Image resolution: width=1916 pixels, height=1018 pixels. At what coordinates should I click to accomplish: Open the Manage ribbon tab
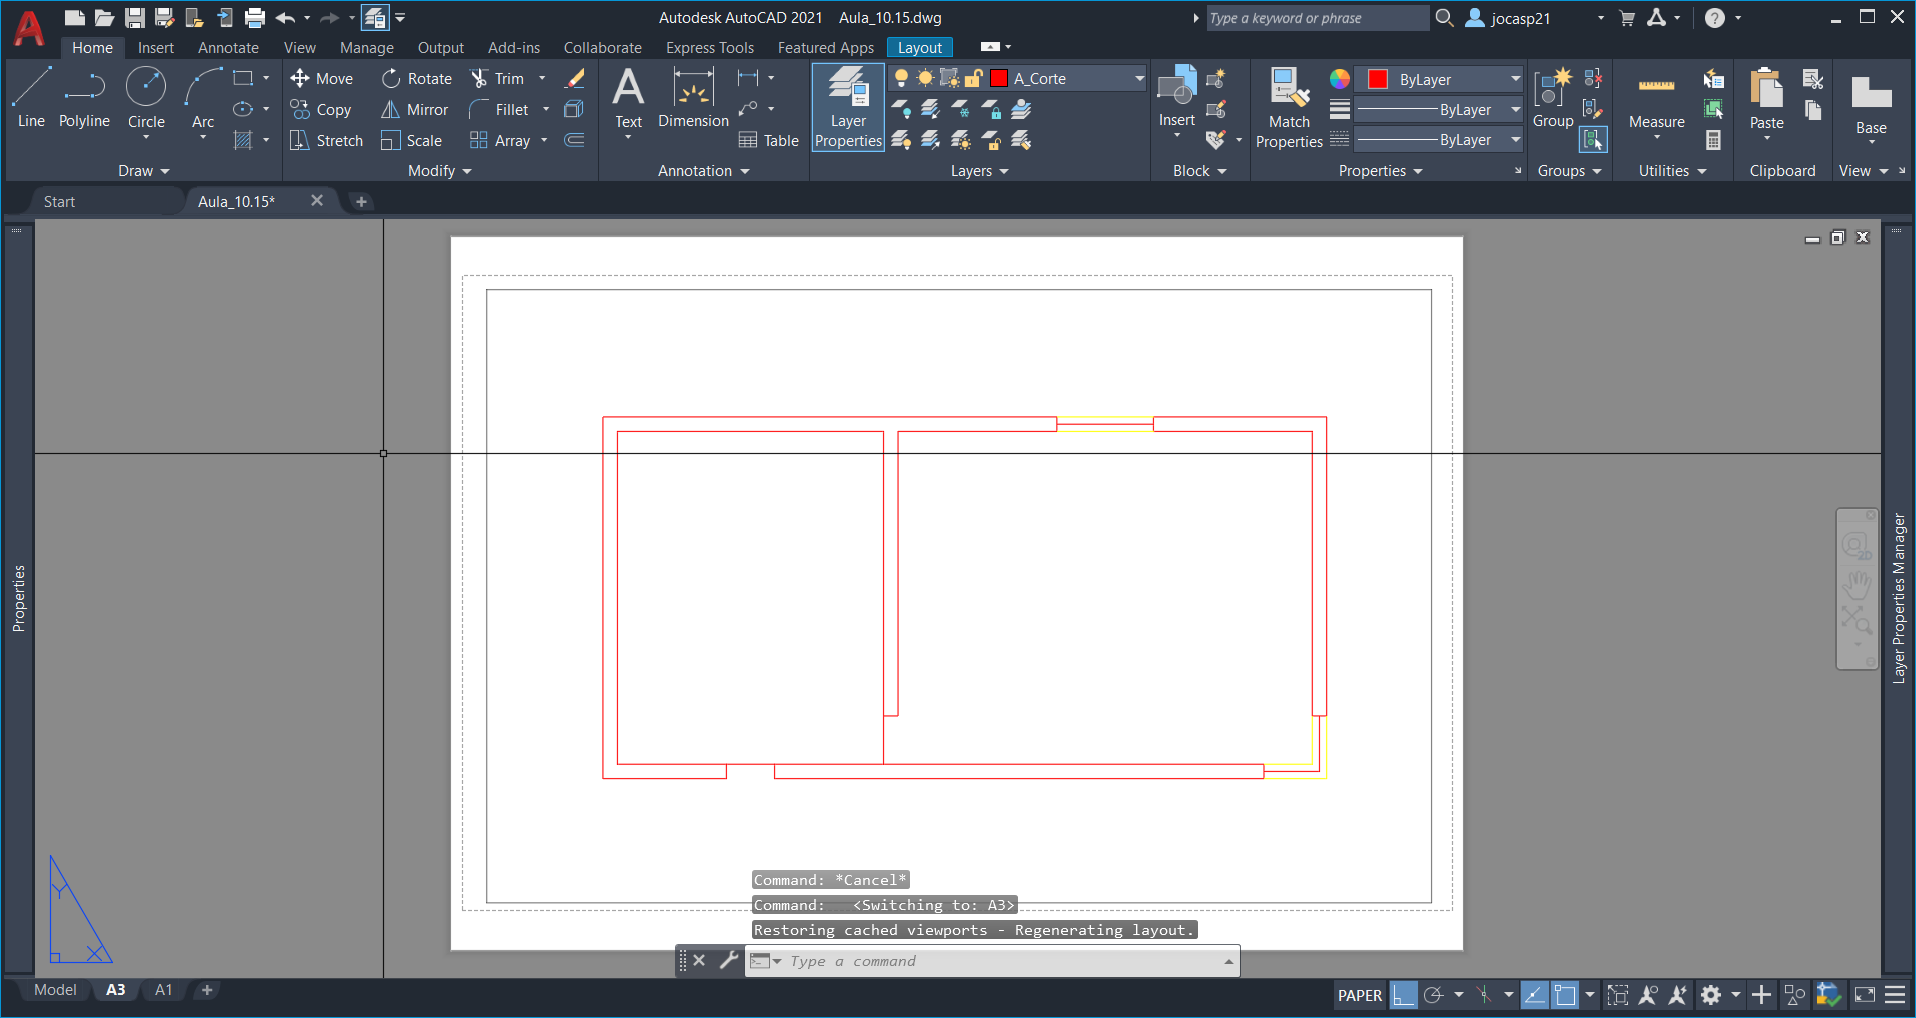tap(366, 47)
